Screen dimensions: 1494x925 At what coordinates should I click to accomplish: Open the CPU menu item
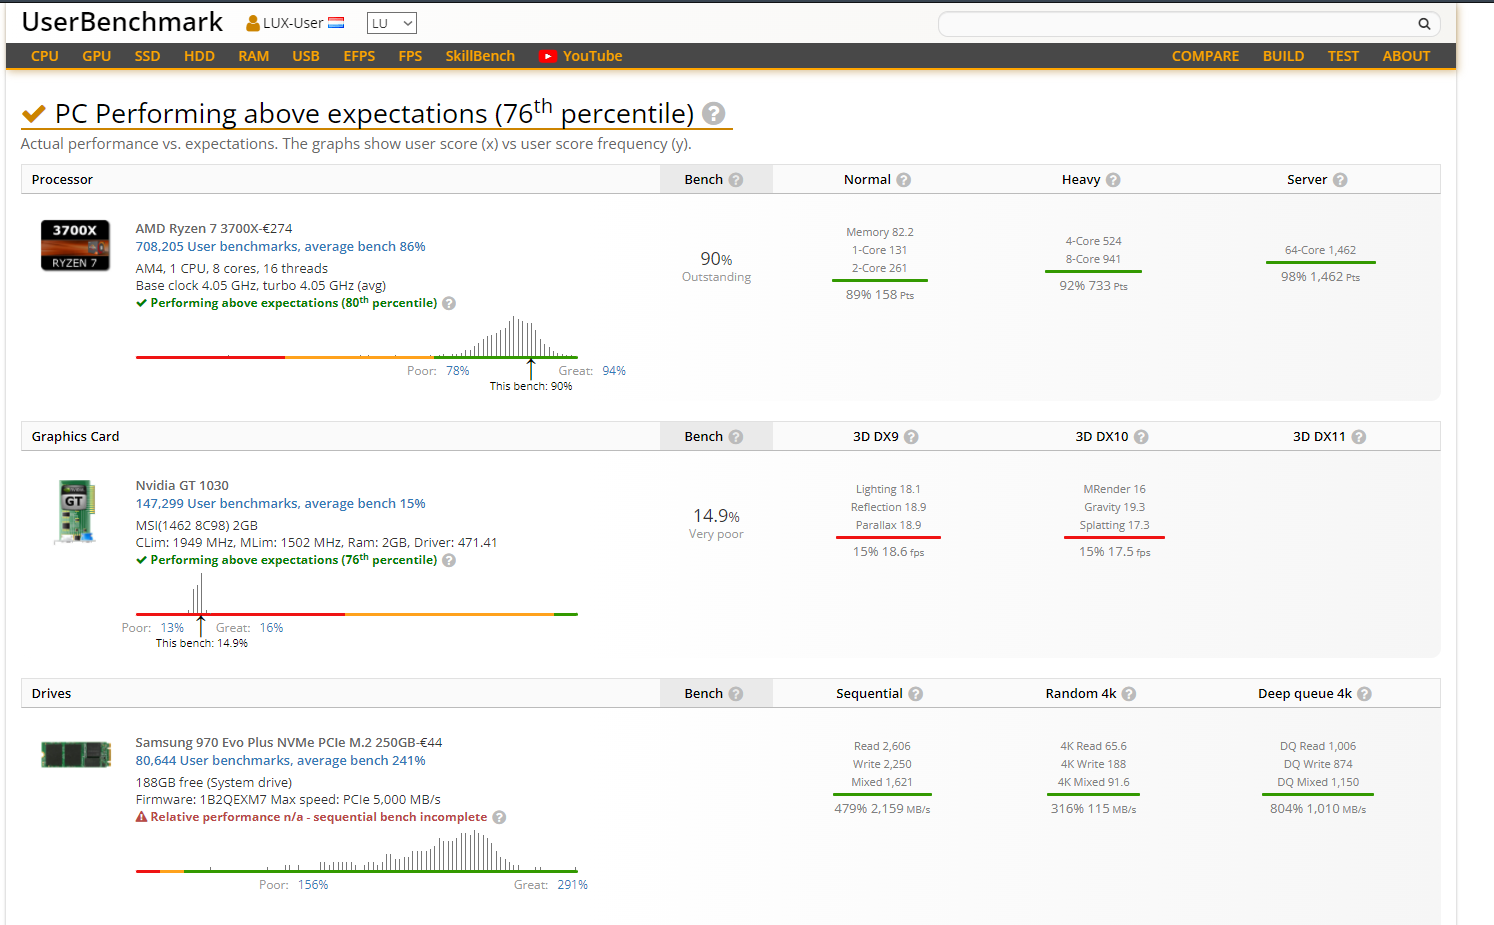click(45, 56)
